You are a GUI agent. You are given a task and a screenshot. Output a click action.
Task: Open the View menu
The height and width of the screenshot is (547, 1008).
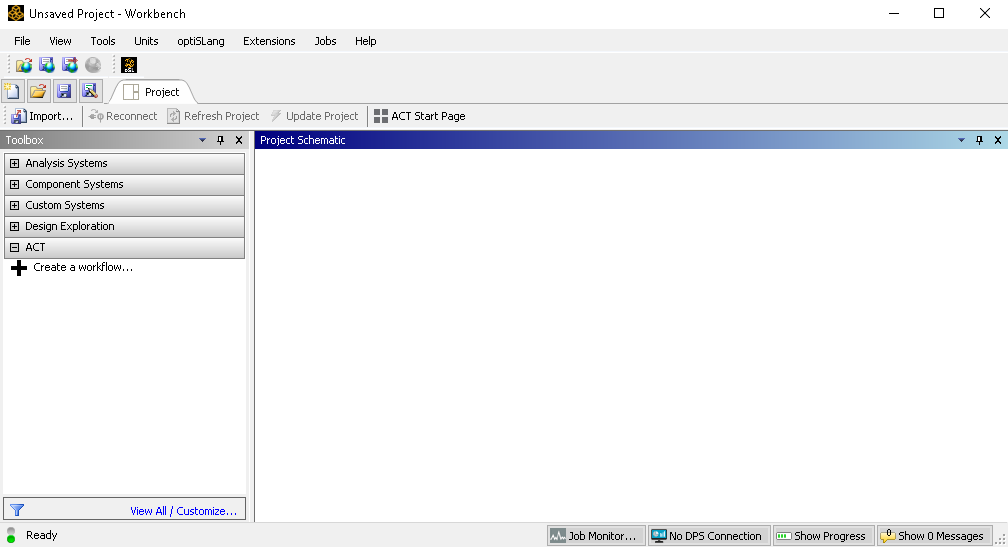click(x=60, y=41)
